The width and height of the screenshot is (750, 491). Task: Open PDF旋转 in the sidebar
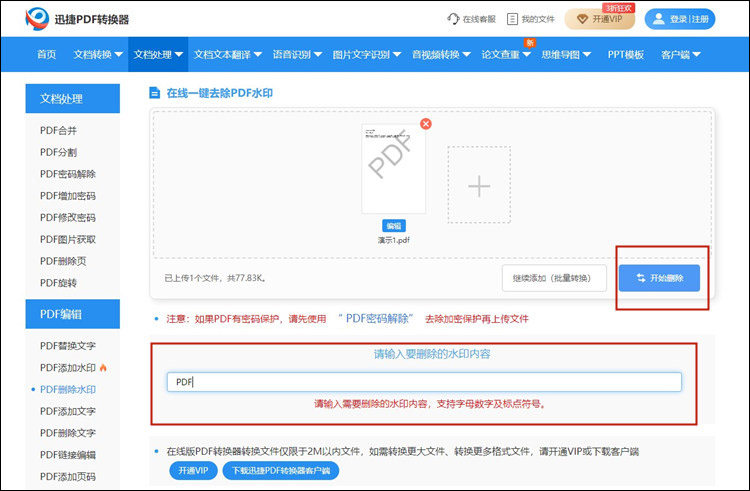(x=58, y=283)
